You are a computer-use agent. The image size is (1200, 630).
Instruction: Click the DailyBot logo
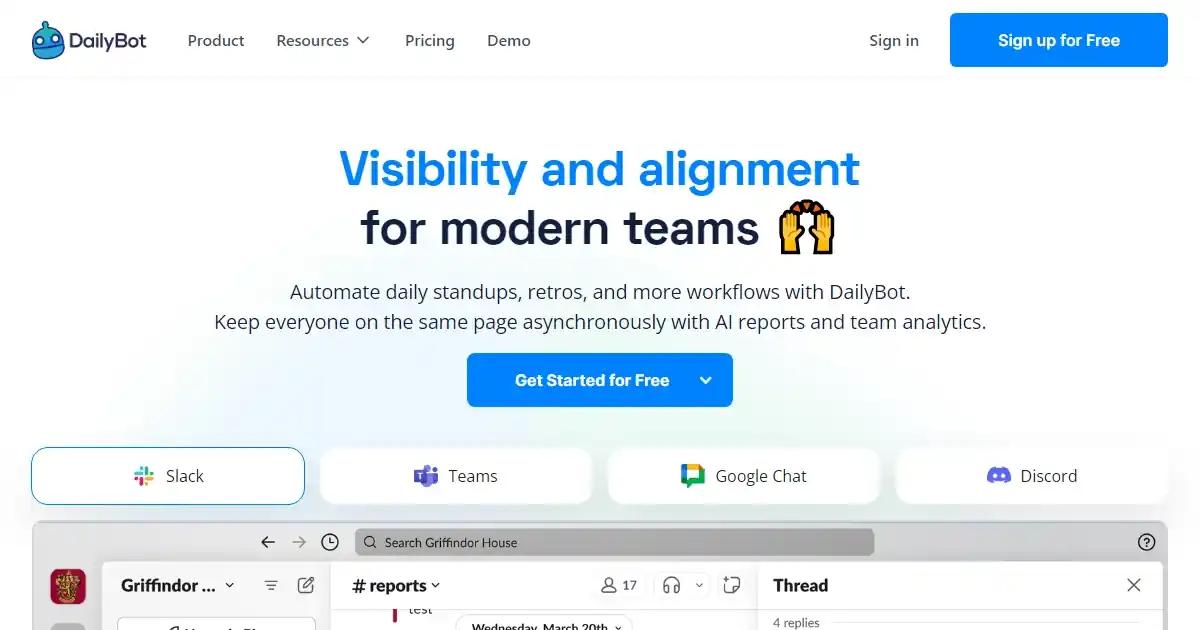click(x=89, y=40)
